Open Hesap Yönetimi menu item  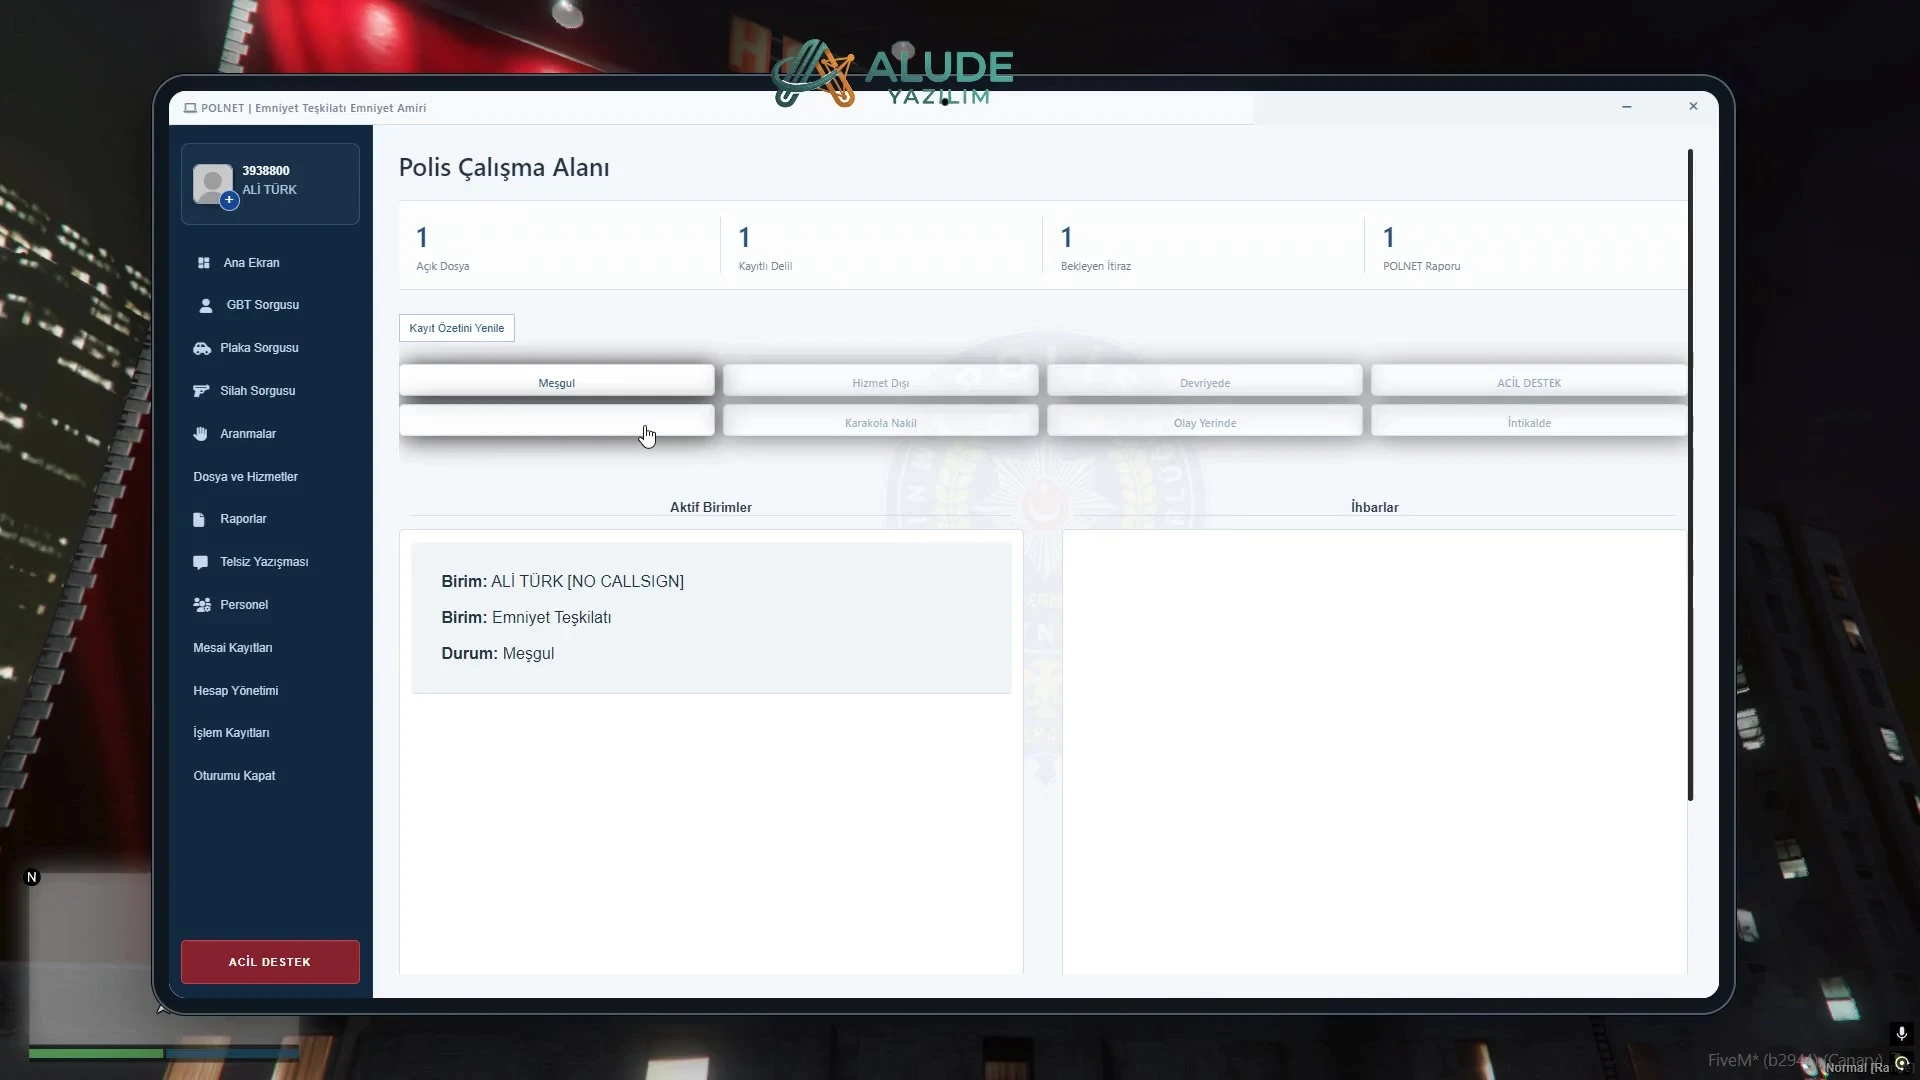pyautogui.click(x=235, y=691)
